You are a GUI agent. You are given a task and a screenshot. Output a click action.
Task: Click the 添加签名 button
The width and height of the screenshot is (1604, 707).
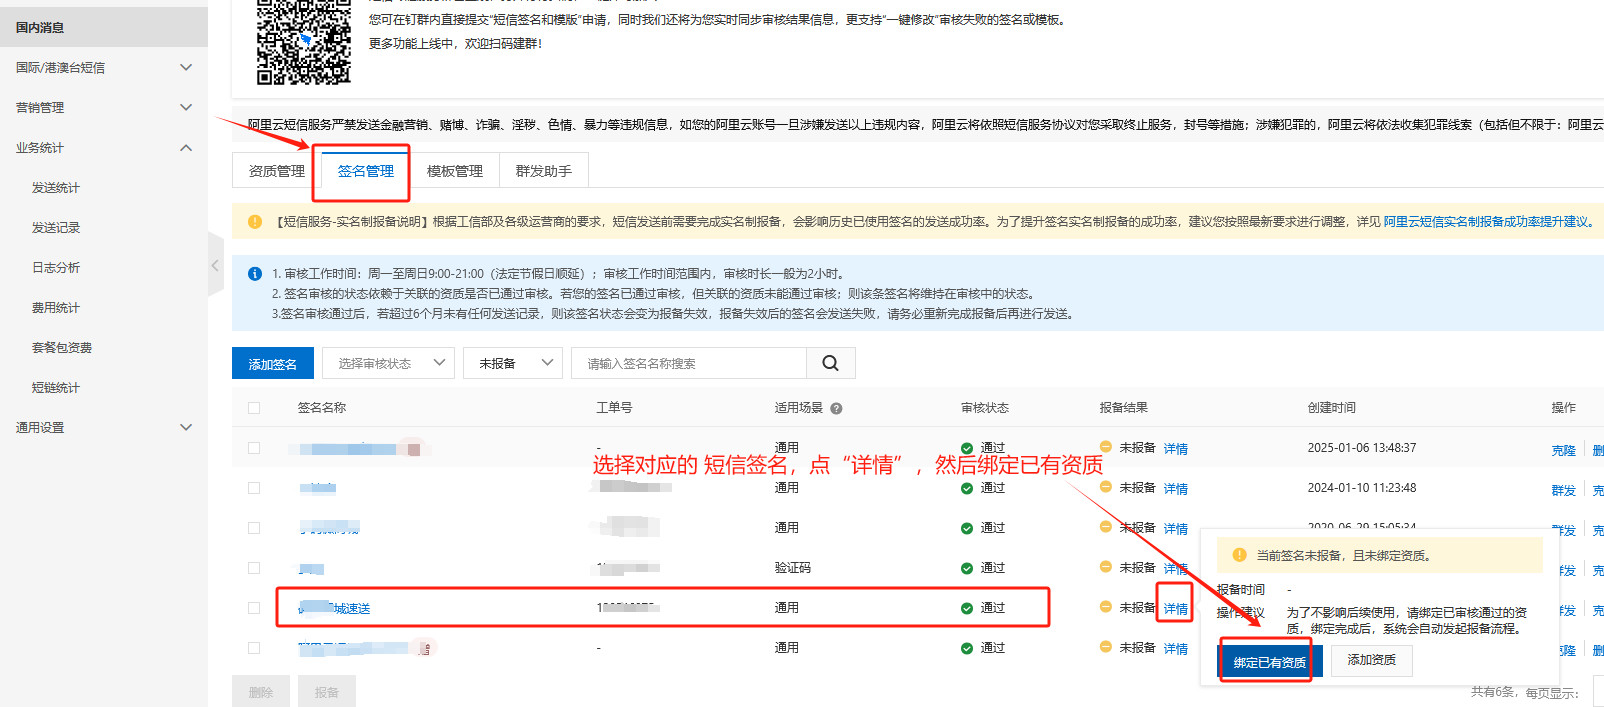coord(273,363)
